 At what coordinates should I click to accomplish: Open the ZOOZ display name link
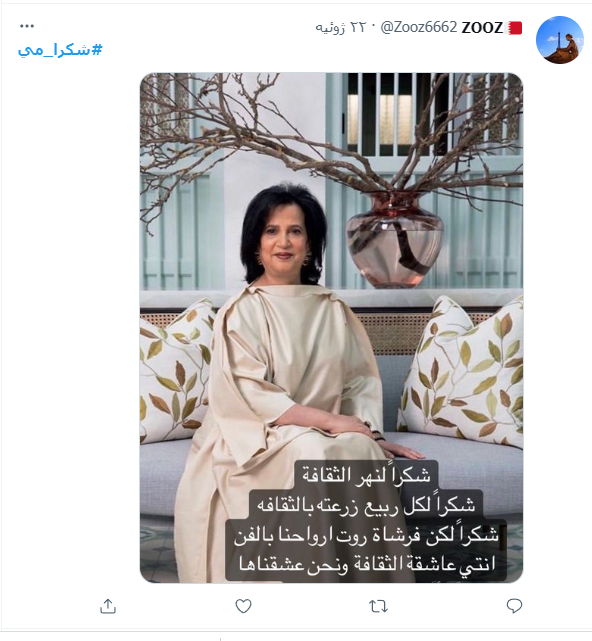coord(482,28)
